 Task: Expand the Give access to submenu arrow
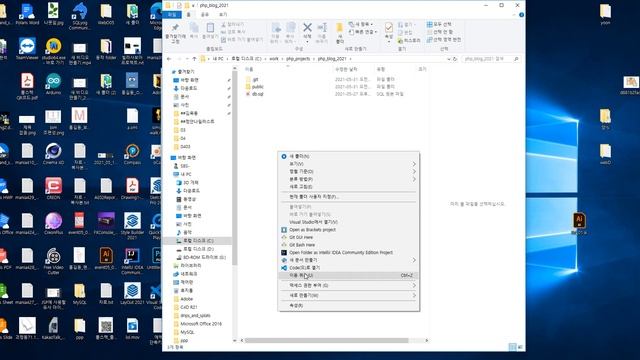[414, 285]
